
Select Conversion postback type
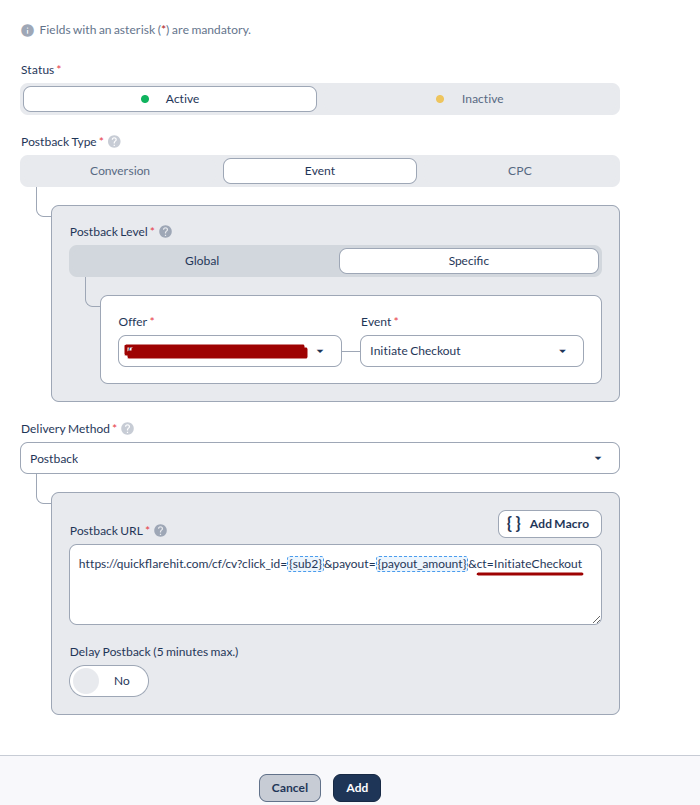coord(120,171)
